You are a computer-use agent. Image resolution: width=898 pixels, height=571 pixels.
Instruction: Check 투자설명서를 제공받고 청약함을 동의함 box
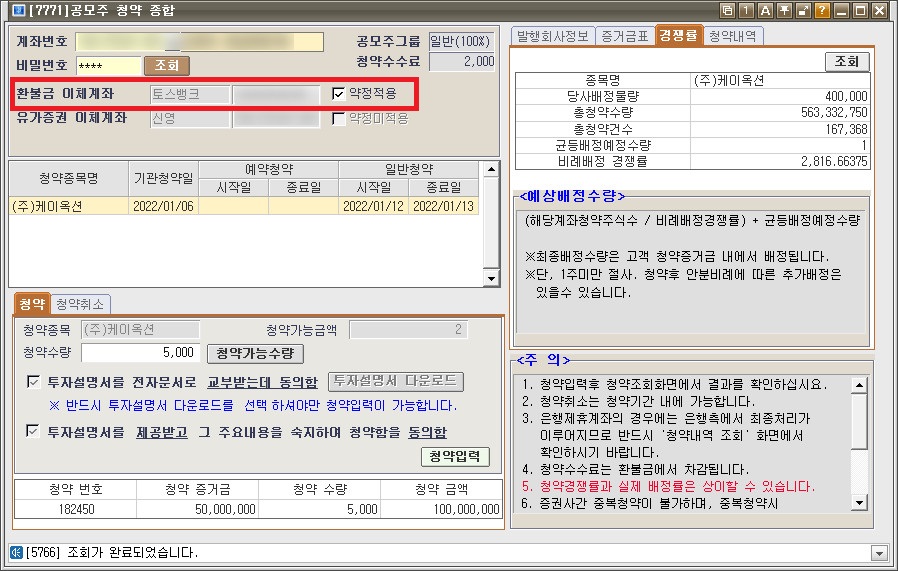point(34,431)
